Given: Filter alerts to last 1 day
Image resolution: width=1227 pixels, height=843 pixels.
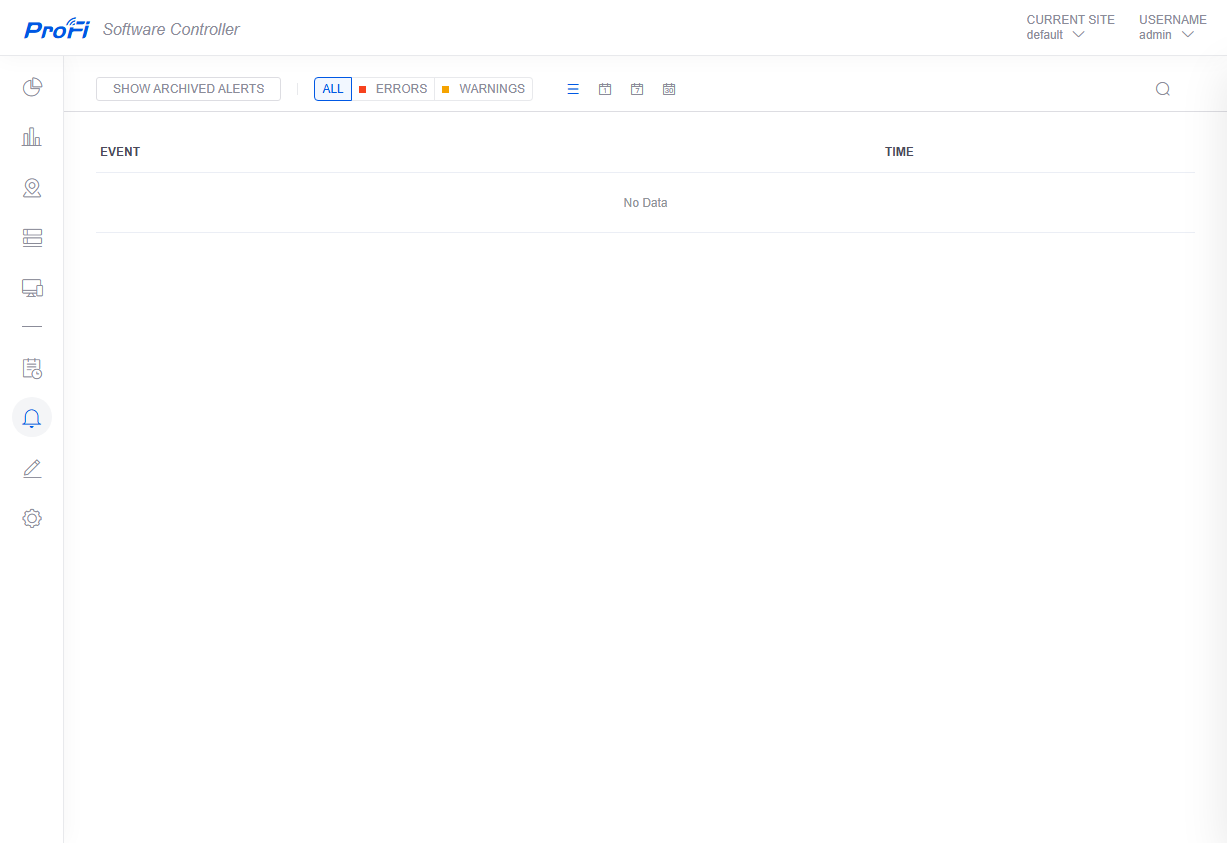Looking at the screenshot, I should tap(605, 89).
